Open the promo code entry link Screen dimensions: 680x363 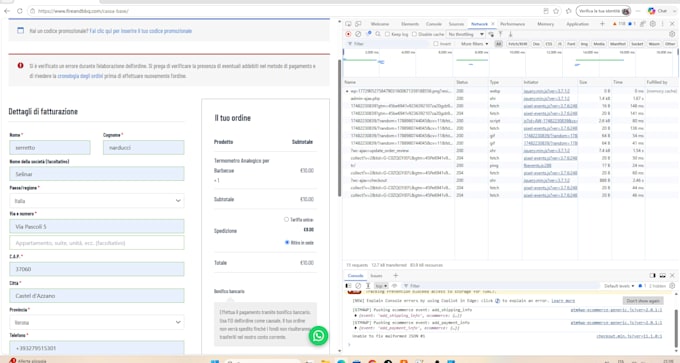(x=141, y=31)
